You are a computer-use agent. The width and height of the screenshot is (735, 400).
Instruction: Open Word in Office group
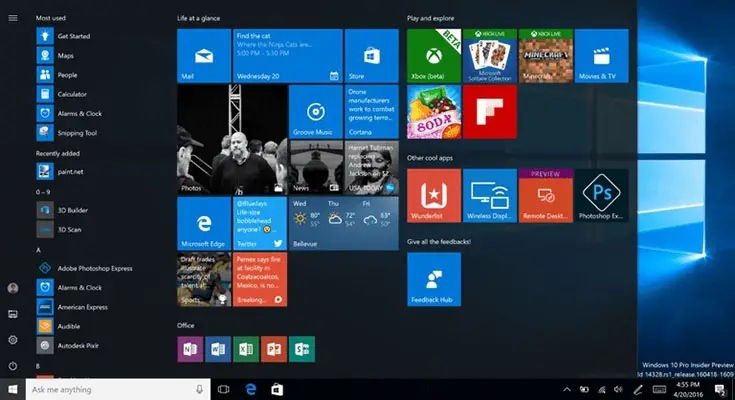coord(218,349)
